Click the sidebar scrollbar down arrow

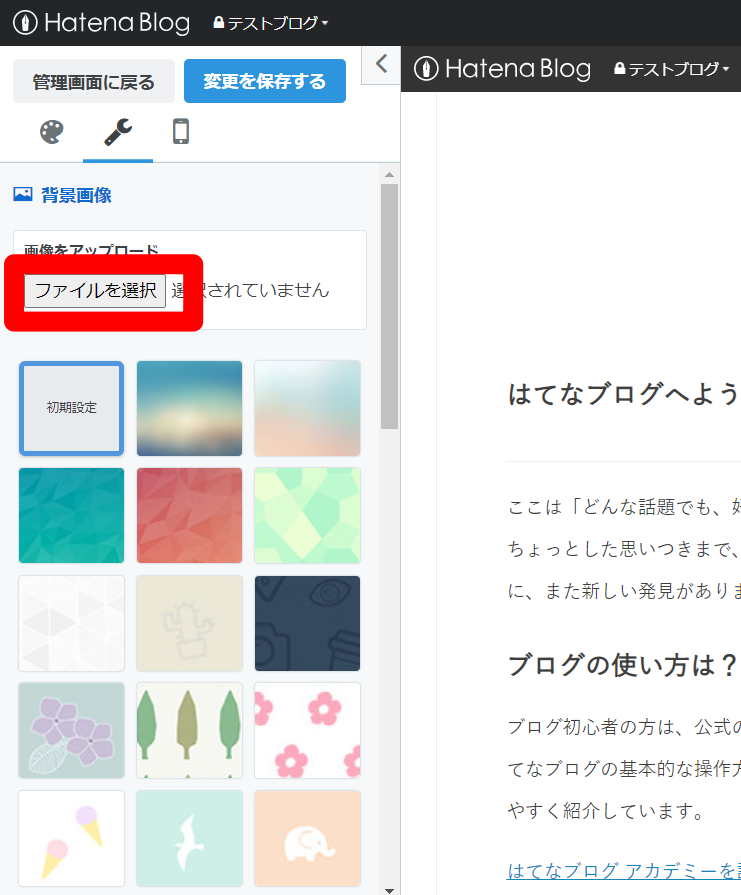click(389, 890)
